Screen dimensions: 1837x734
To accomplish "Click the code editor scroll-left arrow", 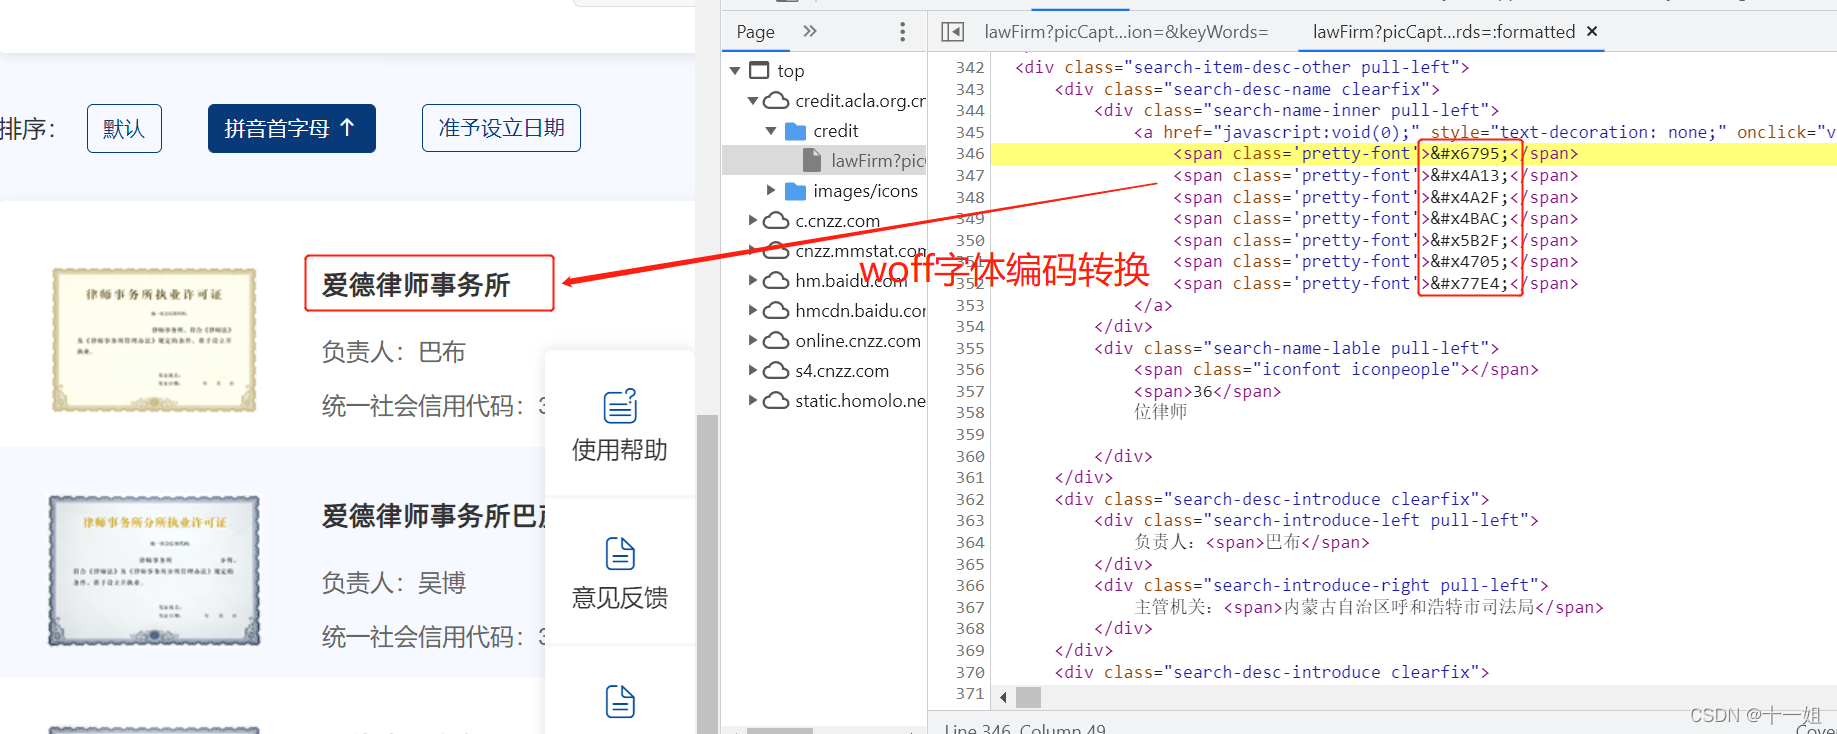I will [1003, 697].
